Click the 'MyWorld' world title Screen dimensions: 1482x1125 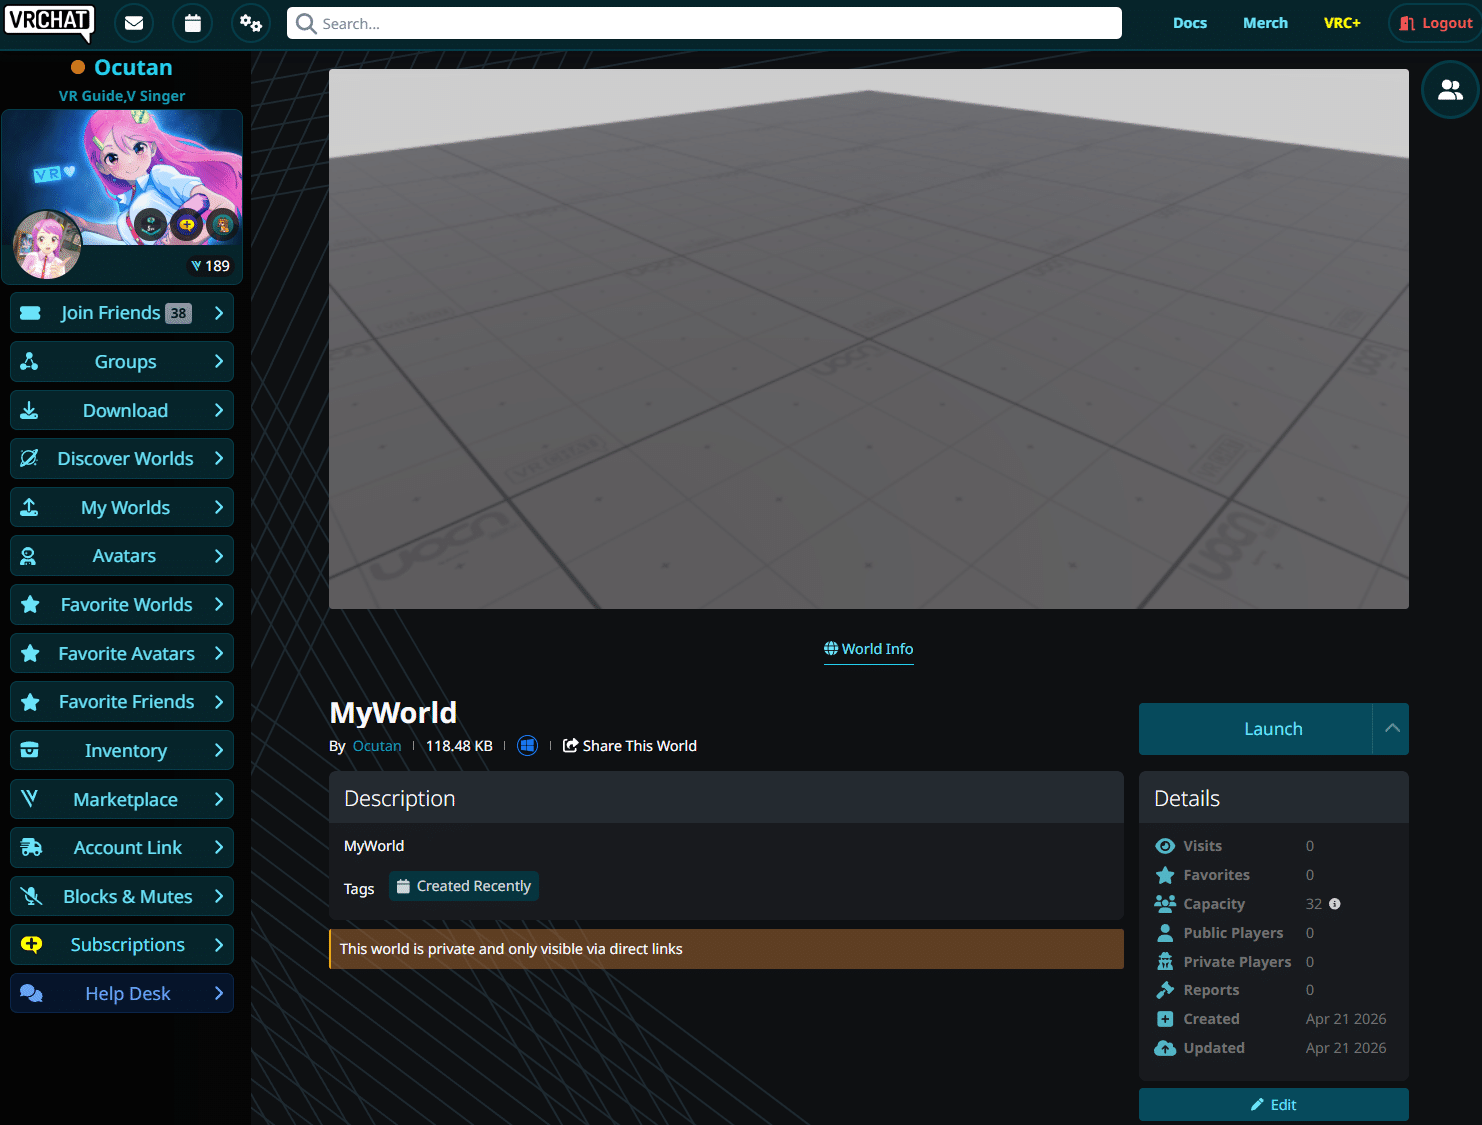pyautogui.click(x=393, y=712)
